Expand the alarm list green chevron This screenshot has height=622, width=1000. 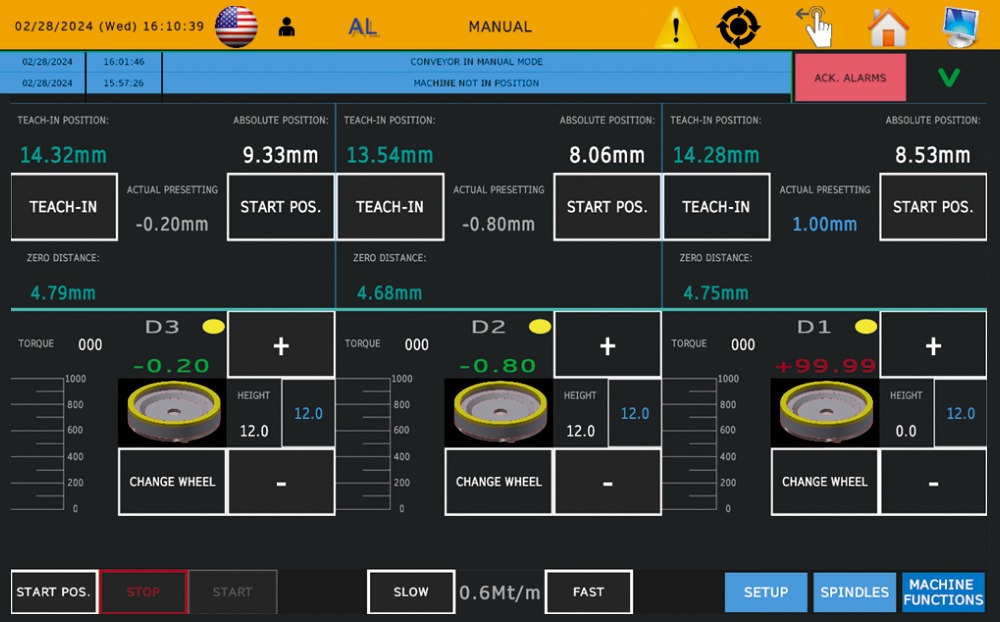(949, 77)
